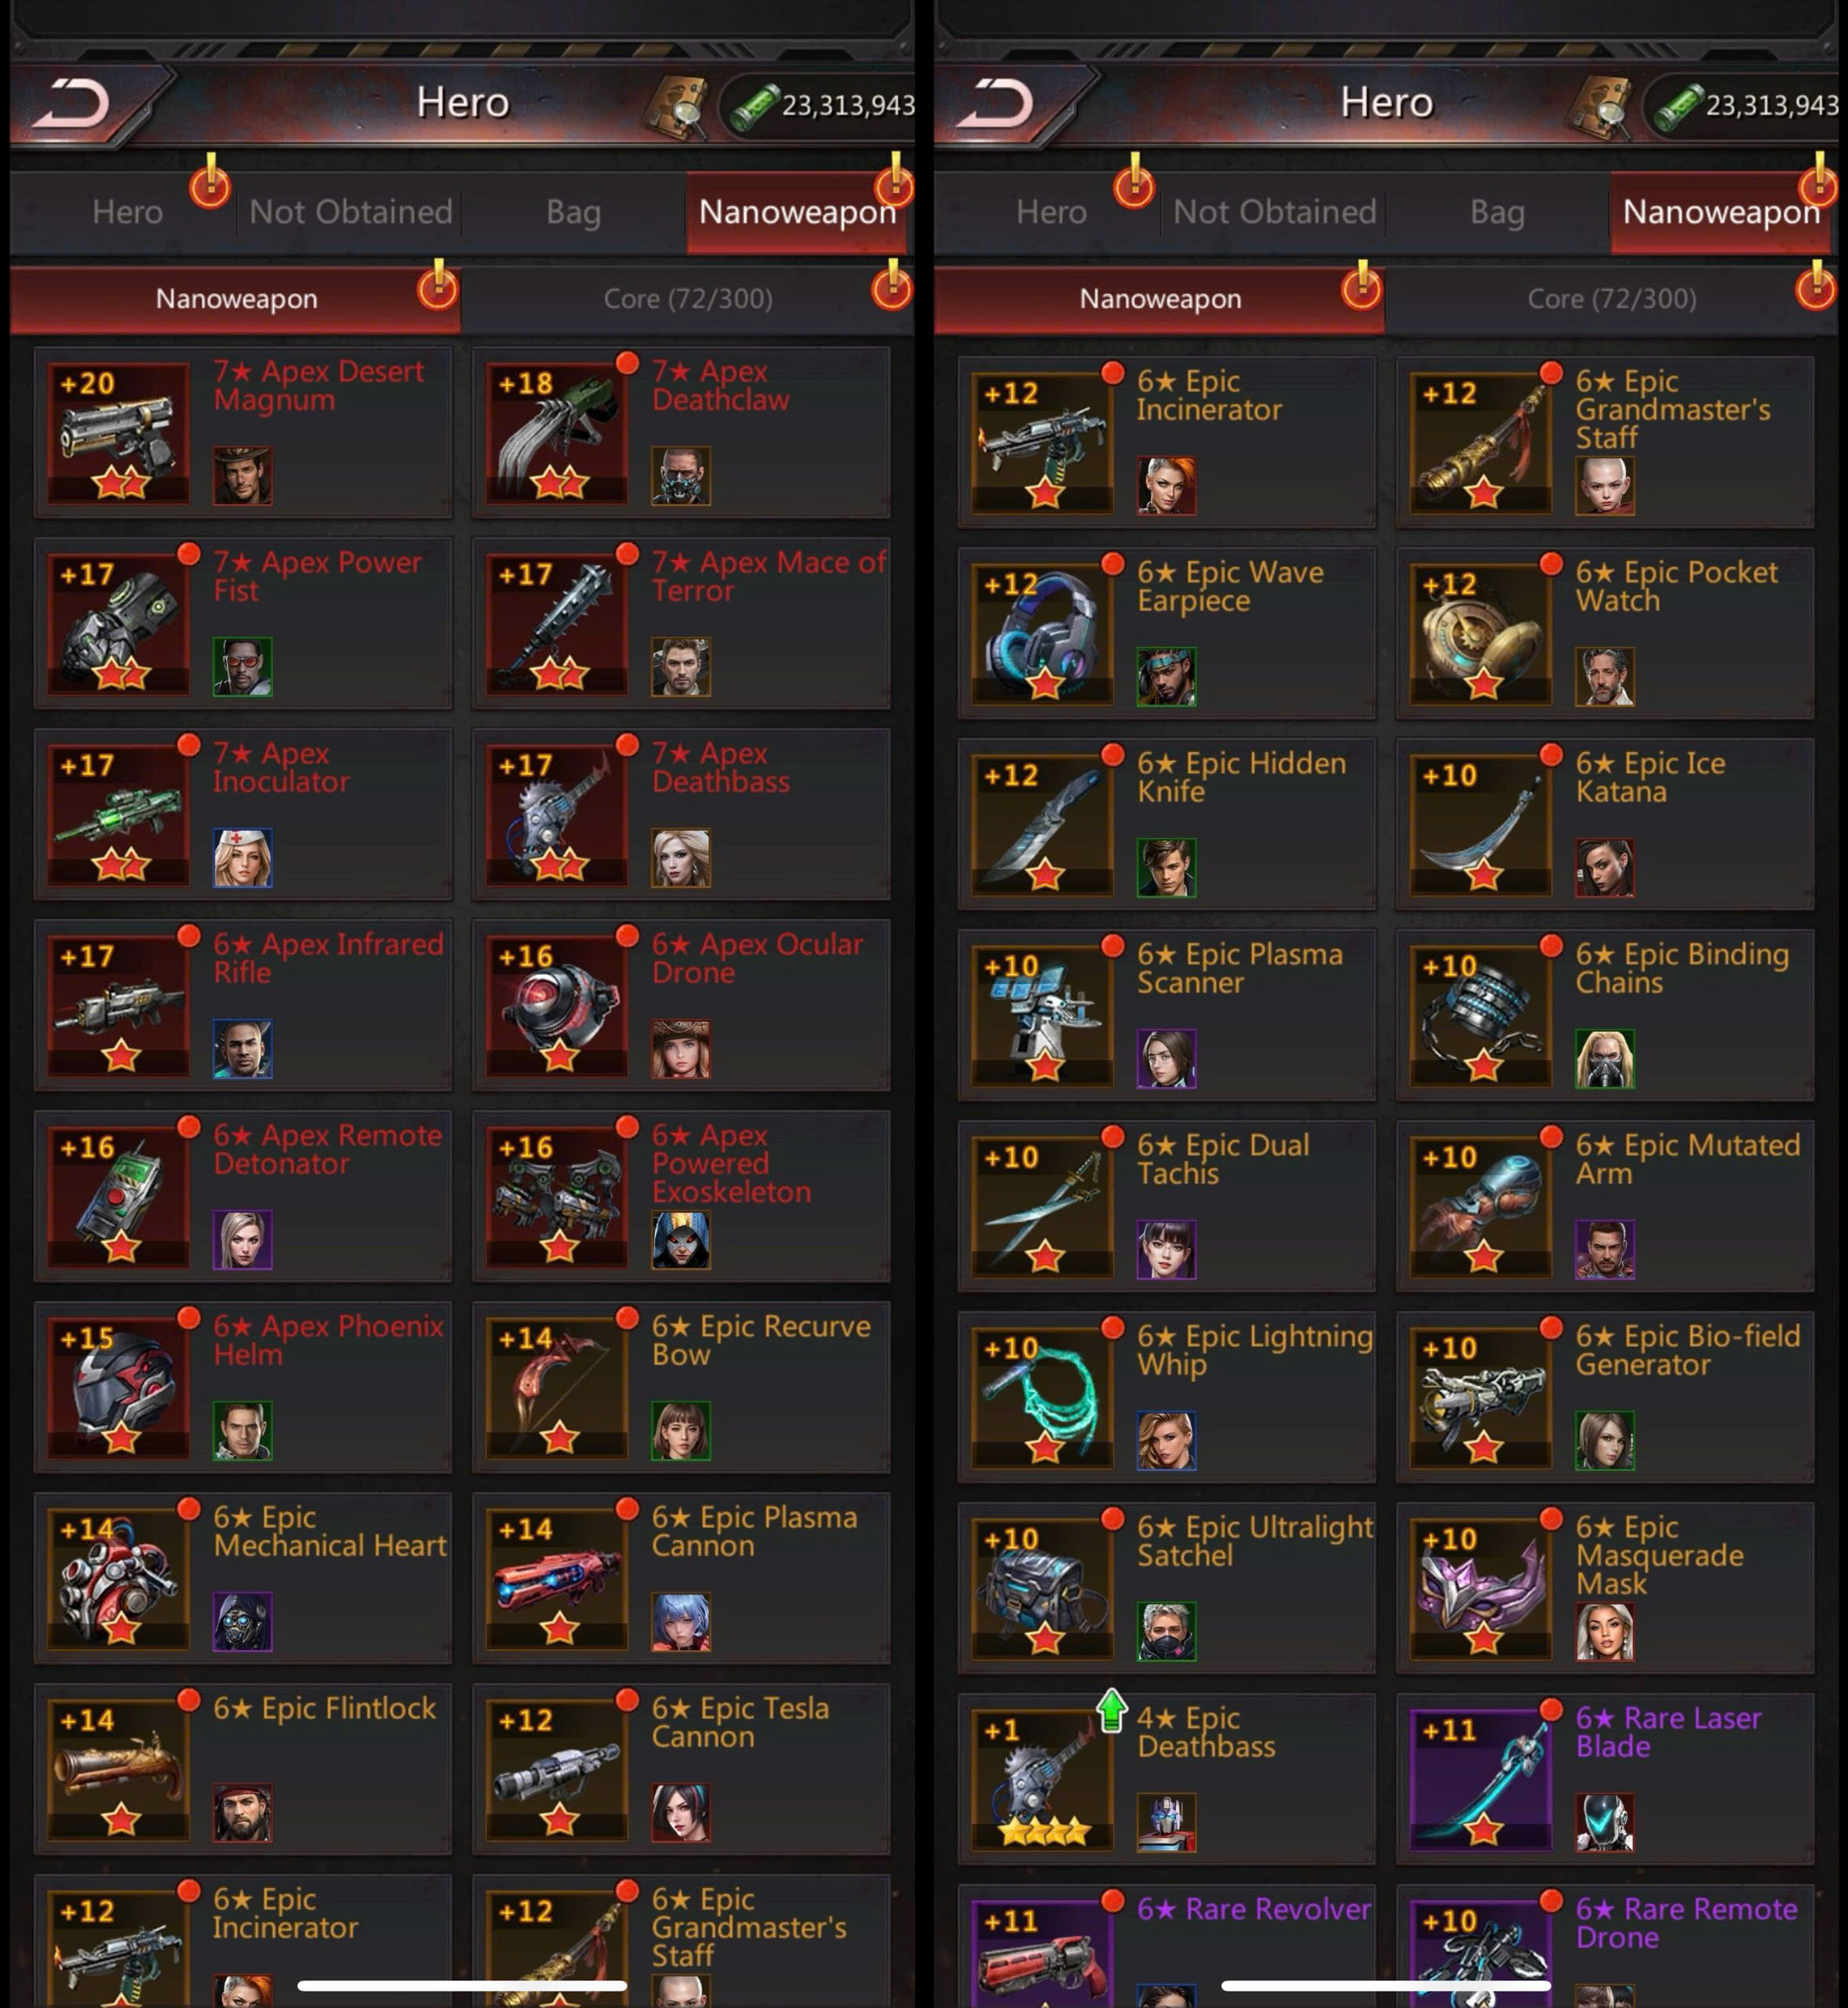1848x2008 pixels.
Task: Click hero portrait under Apex Inoculator
Action: pos(242,857)
